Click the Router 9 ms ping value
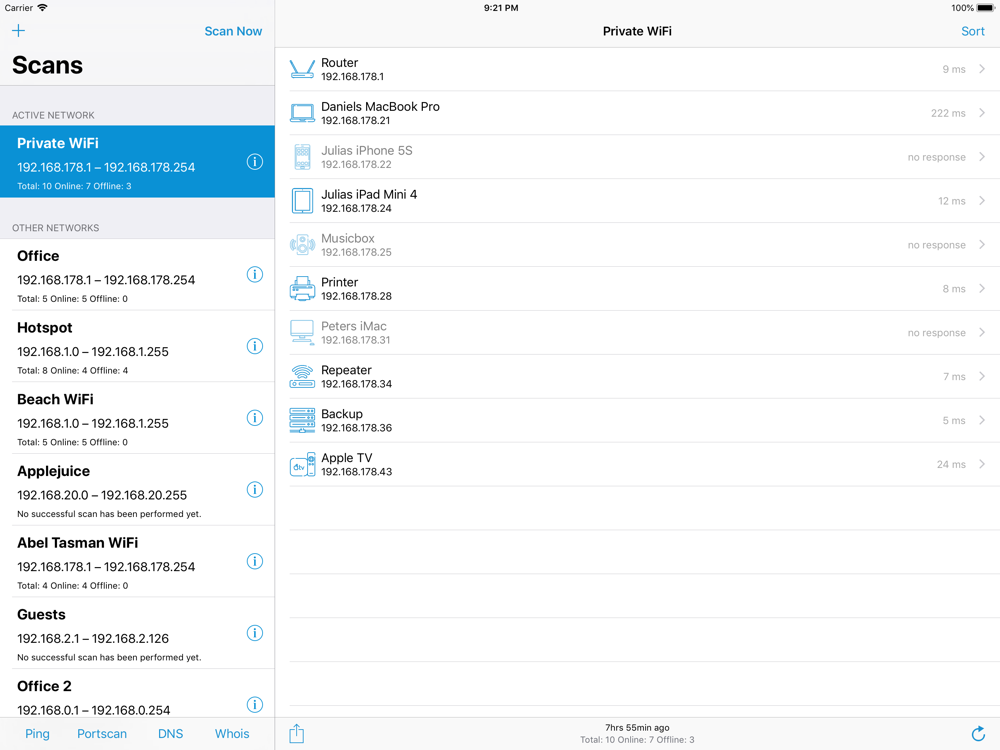The image size is (1000, 750). coord(954,70)
